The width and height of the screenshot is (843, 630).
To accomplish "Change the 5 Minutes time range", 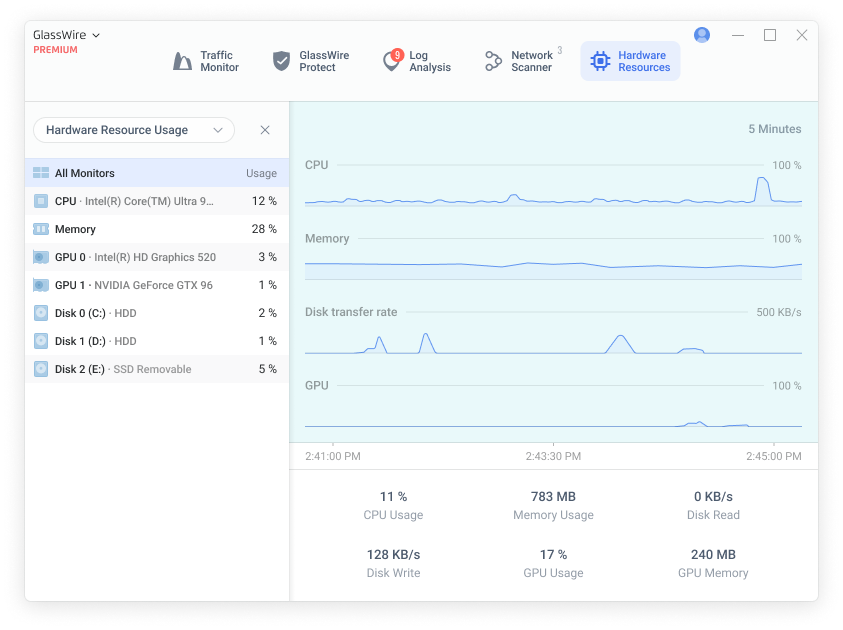I will 774,129.
